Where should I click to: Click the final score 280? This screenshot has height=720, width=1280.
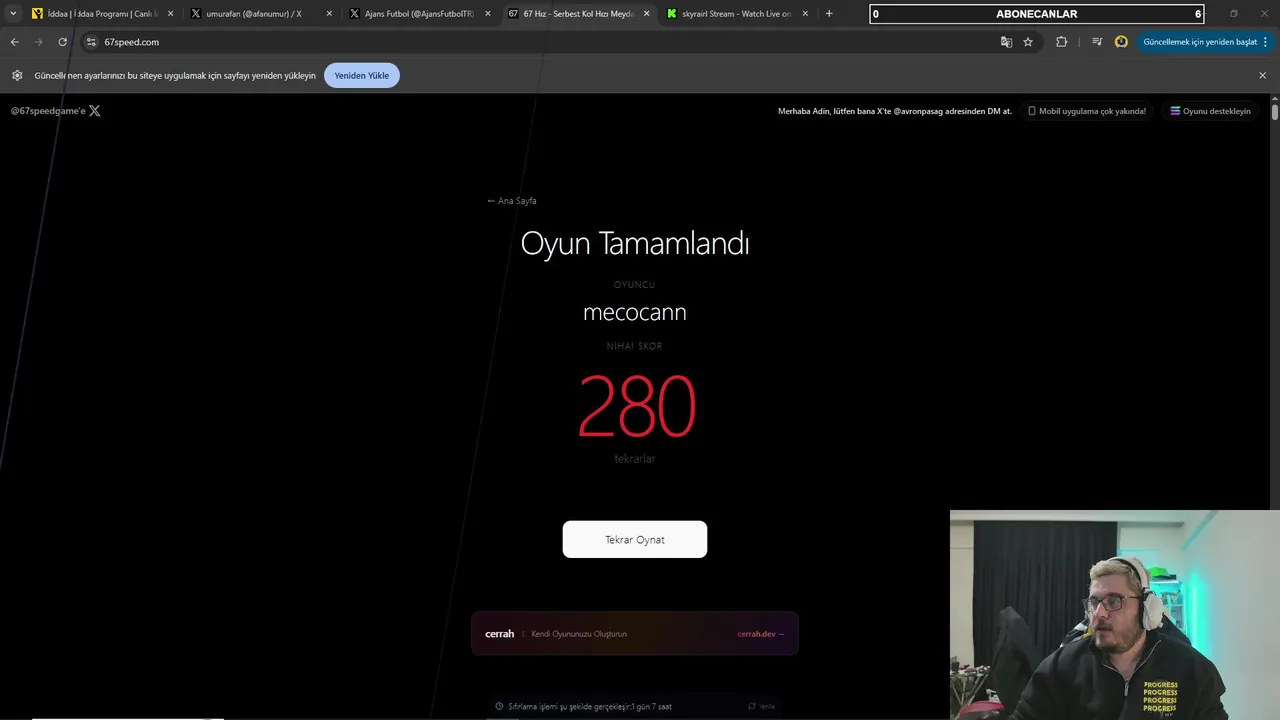click(636, 406)
